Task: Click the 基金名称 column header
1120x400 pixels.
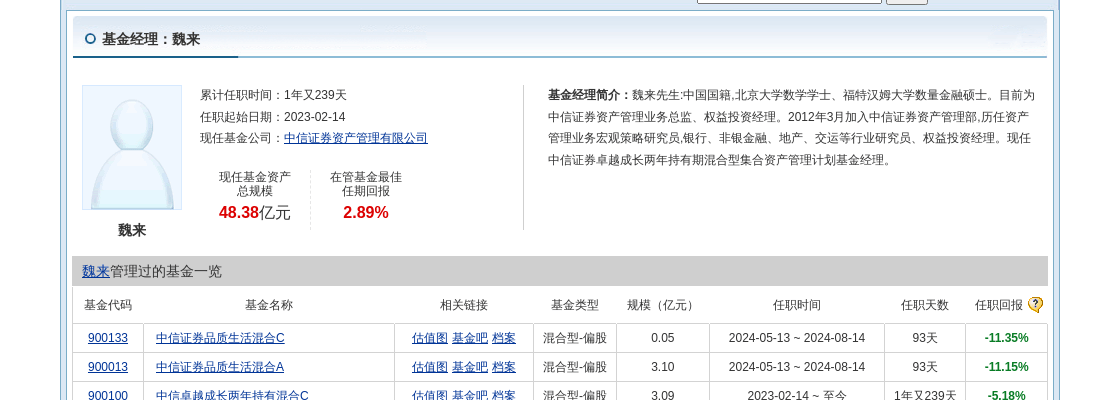Action: click(269, 305)
